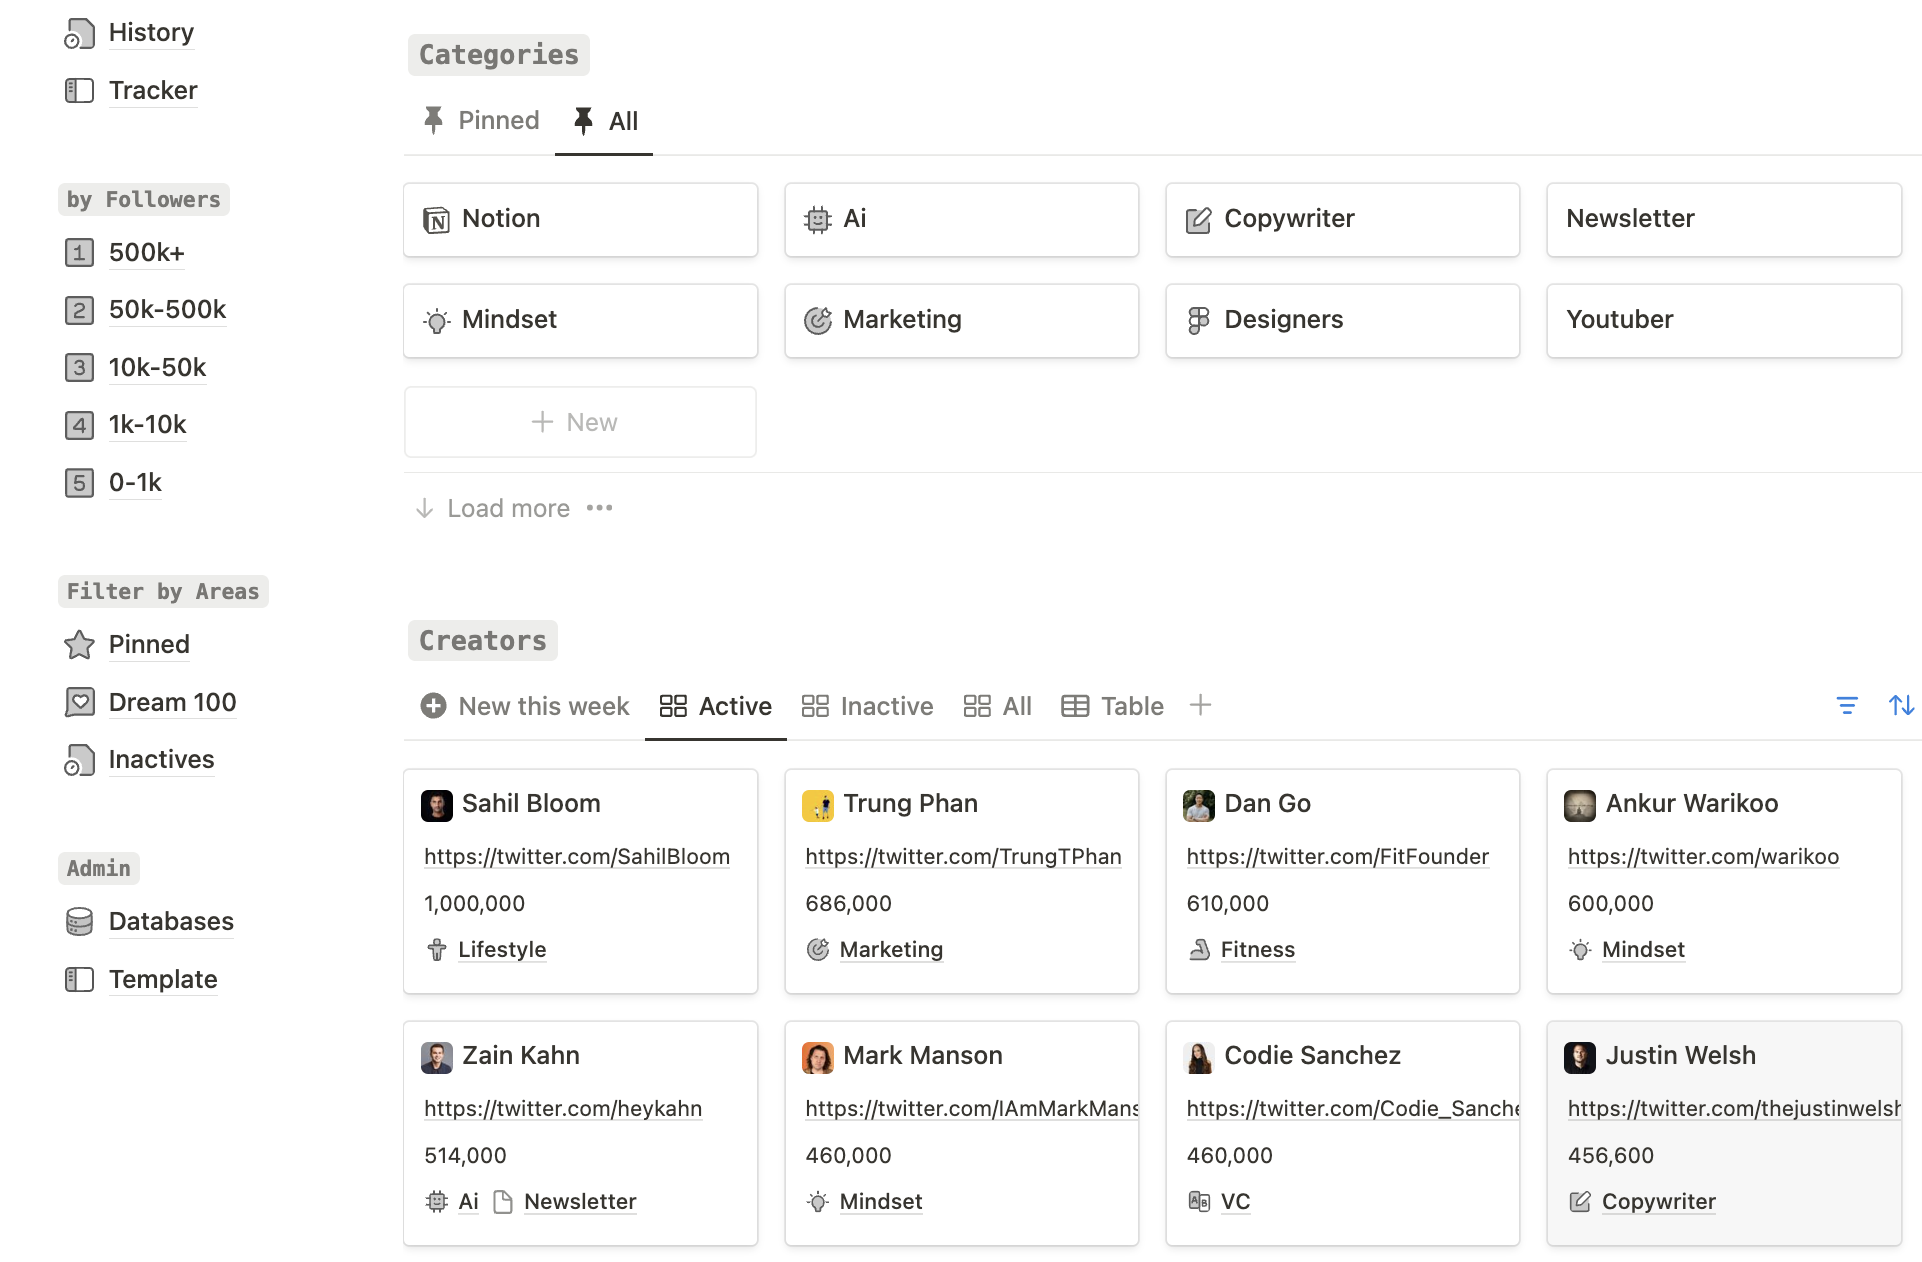1922x1262 pixels.
Task: Open the FitFounder Twitter link
Action: [x=1337, y=857]
